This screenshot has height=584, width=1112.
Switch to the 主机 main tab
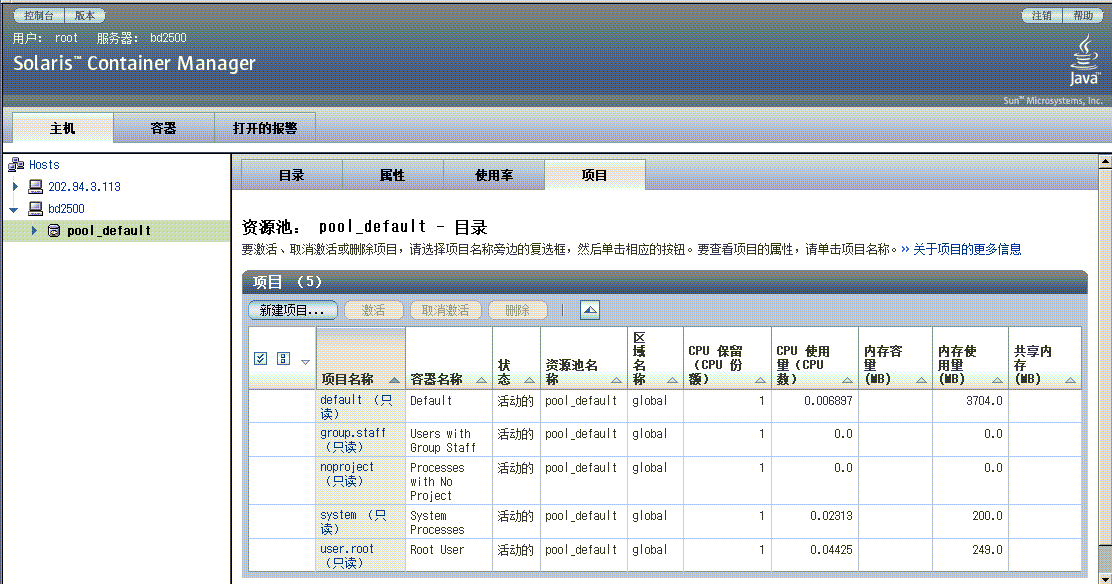pyautogui.click(x=62, y=128)
